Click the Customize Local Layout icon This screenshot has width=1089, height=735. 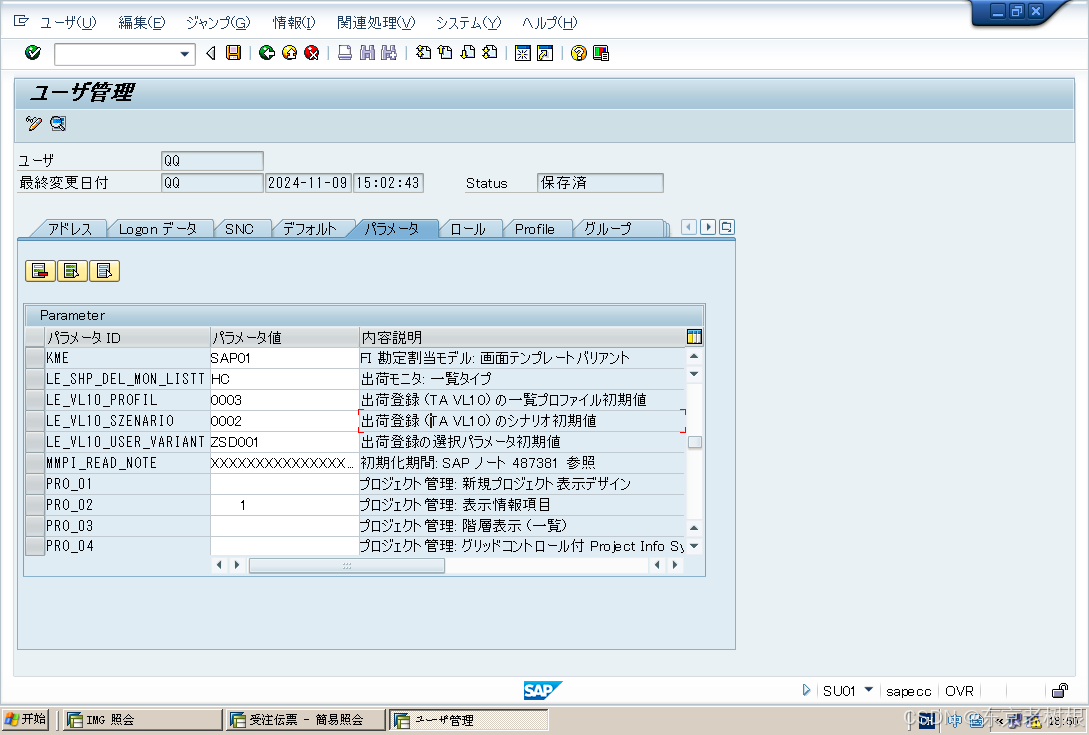[601, 53]
